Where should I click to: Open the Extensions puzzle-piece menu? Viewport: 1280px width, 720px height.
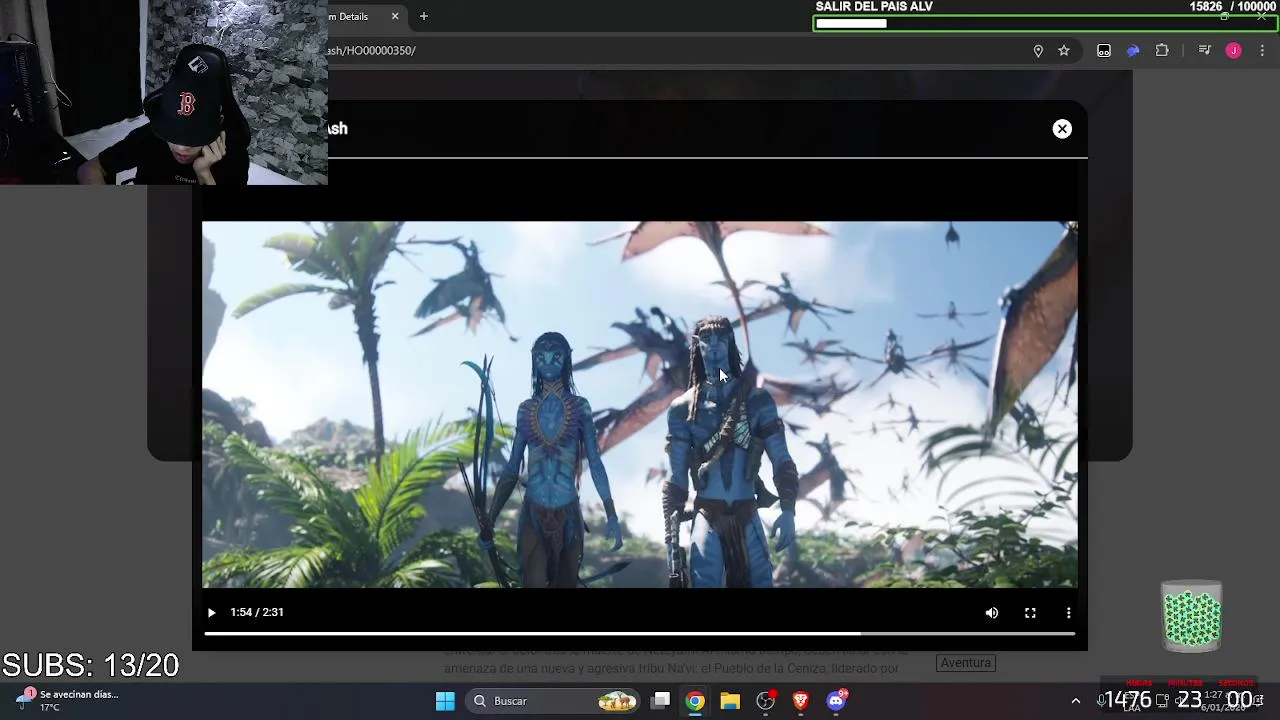[x=1162, y=51]
